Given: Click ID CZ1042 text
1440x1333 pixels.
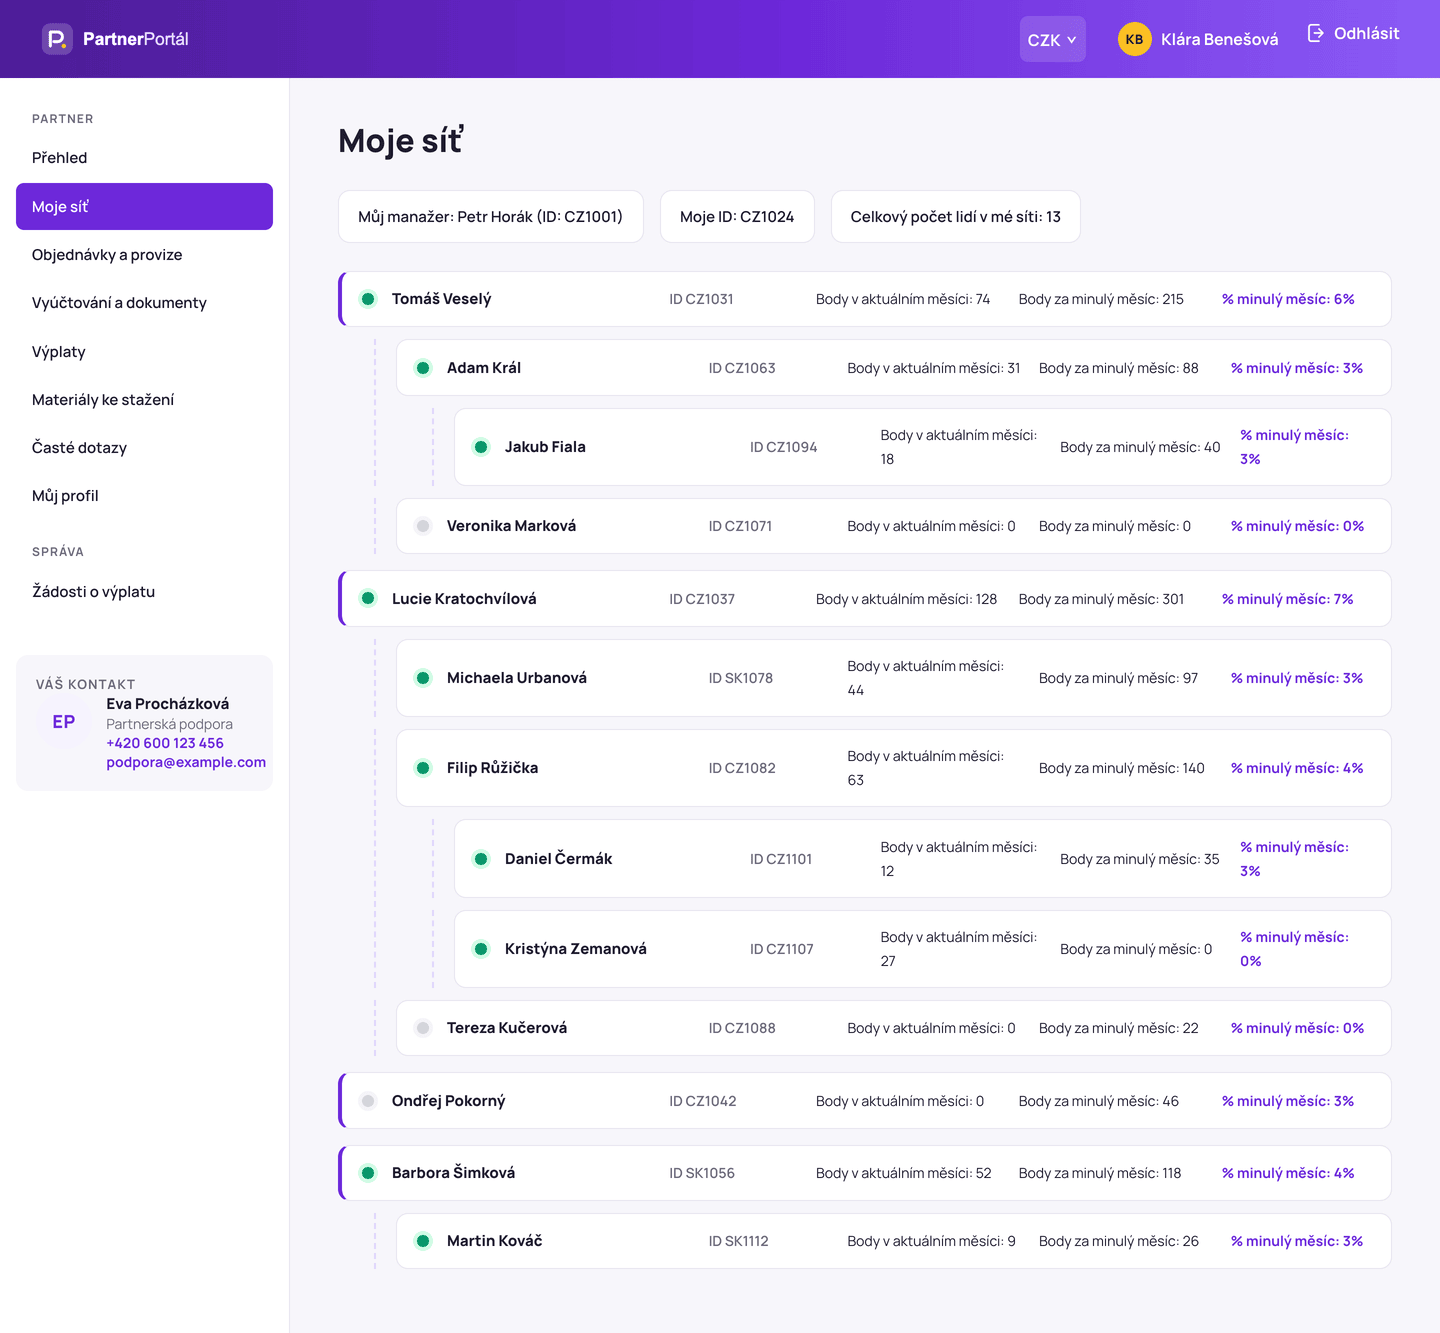Looking at the screenshot, I should click(703, 1101).
